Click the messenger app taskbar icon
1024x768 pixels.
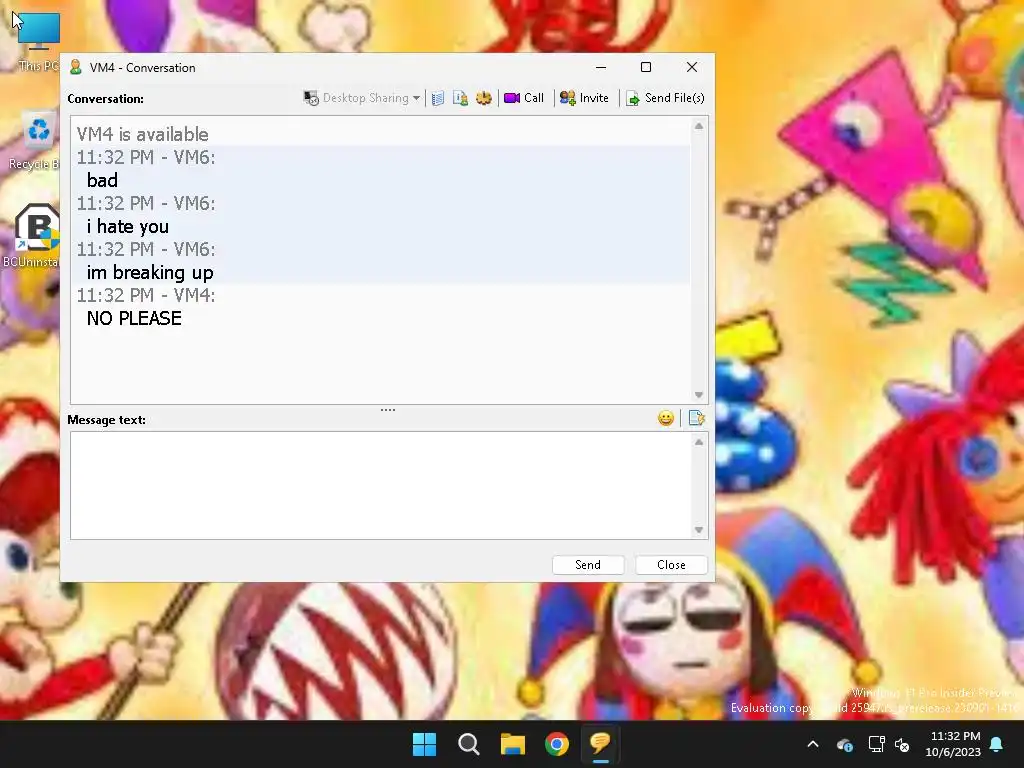(x=600, y=744)
